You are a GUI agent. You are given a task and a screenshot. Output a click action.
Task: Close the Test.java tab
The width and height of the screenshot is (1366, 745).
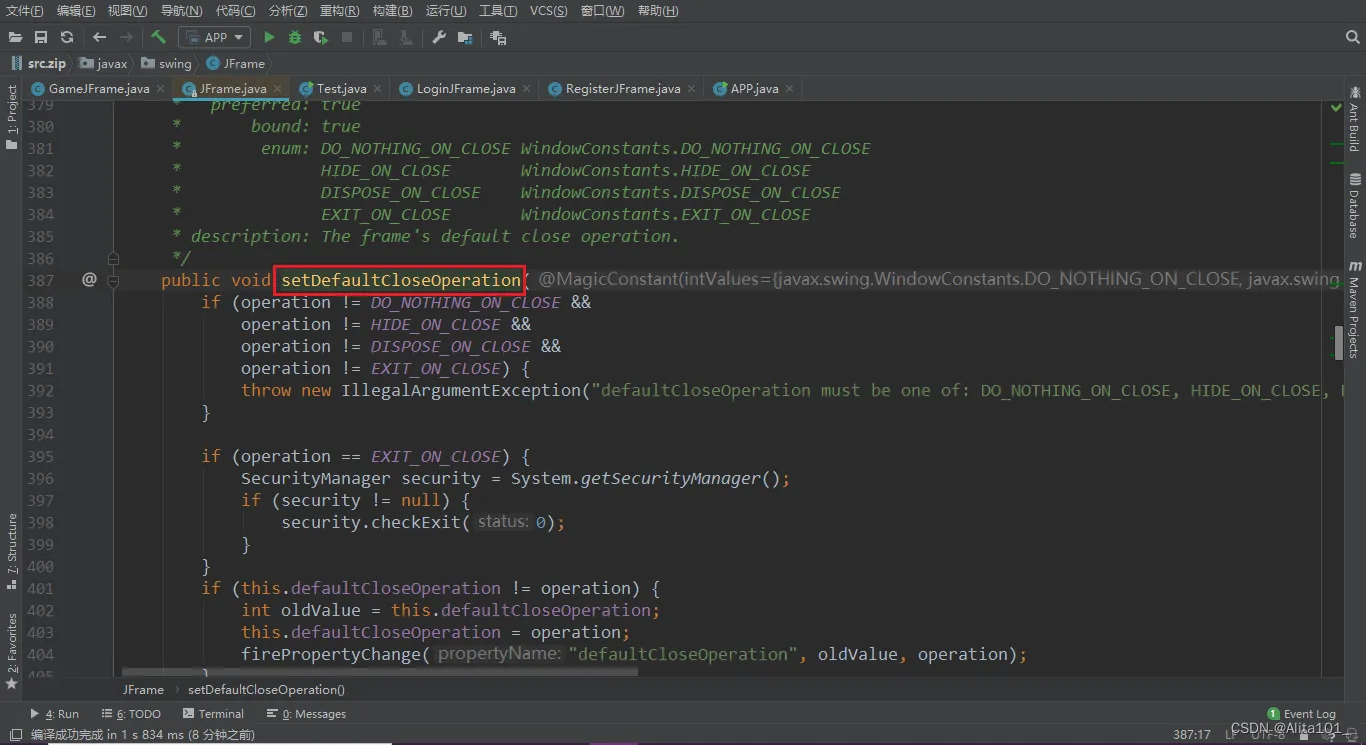pyautogui.click(x=376, y=89)
